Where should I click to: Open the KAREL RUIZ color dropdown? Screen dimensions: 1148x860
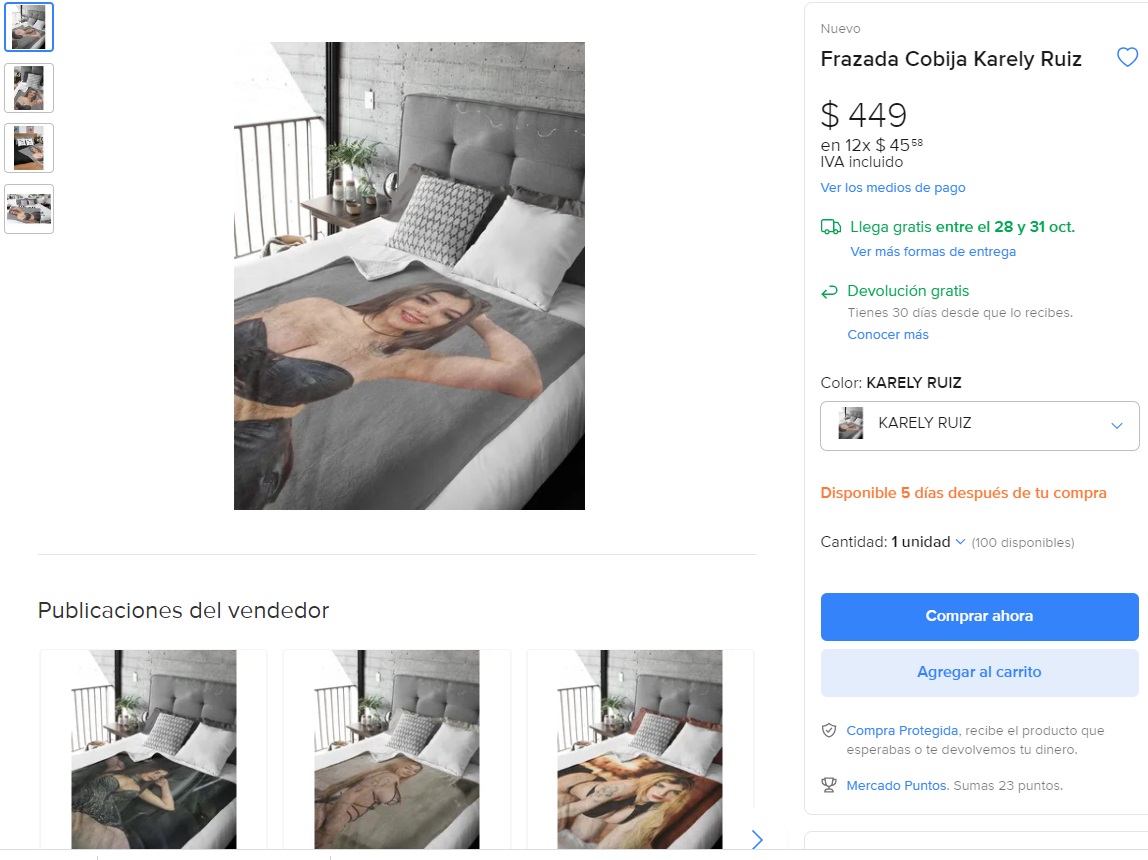pyautogui.click(x=979, y=425)
